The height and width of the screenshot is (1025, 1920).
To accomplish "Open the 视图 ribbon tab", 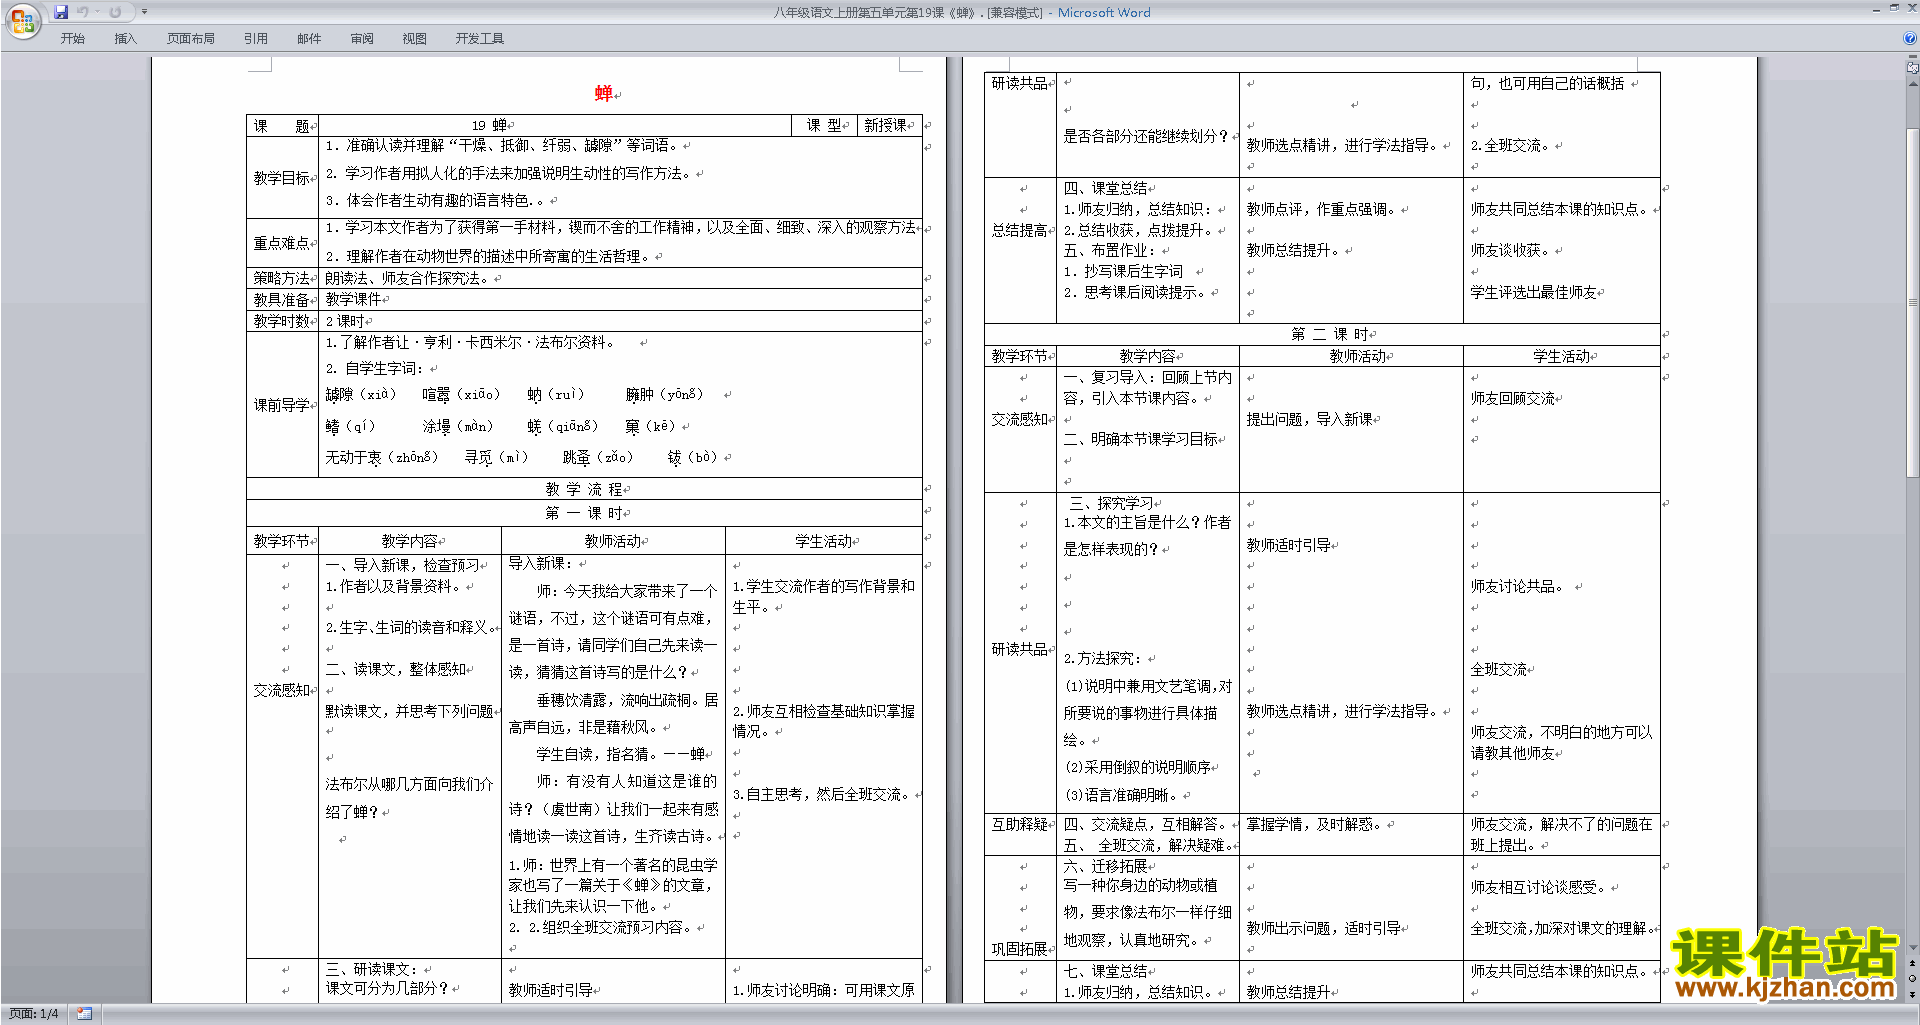I will [x=415, y=39].
